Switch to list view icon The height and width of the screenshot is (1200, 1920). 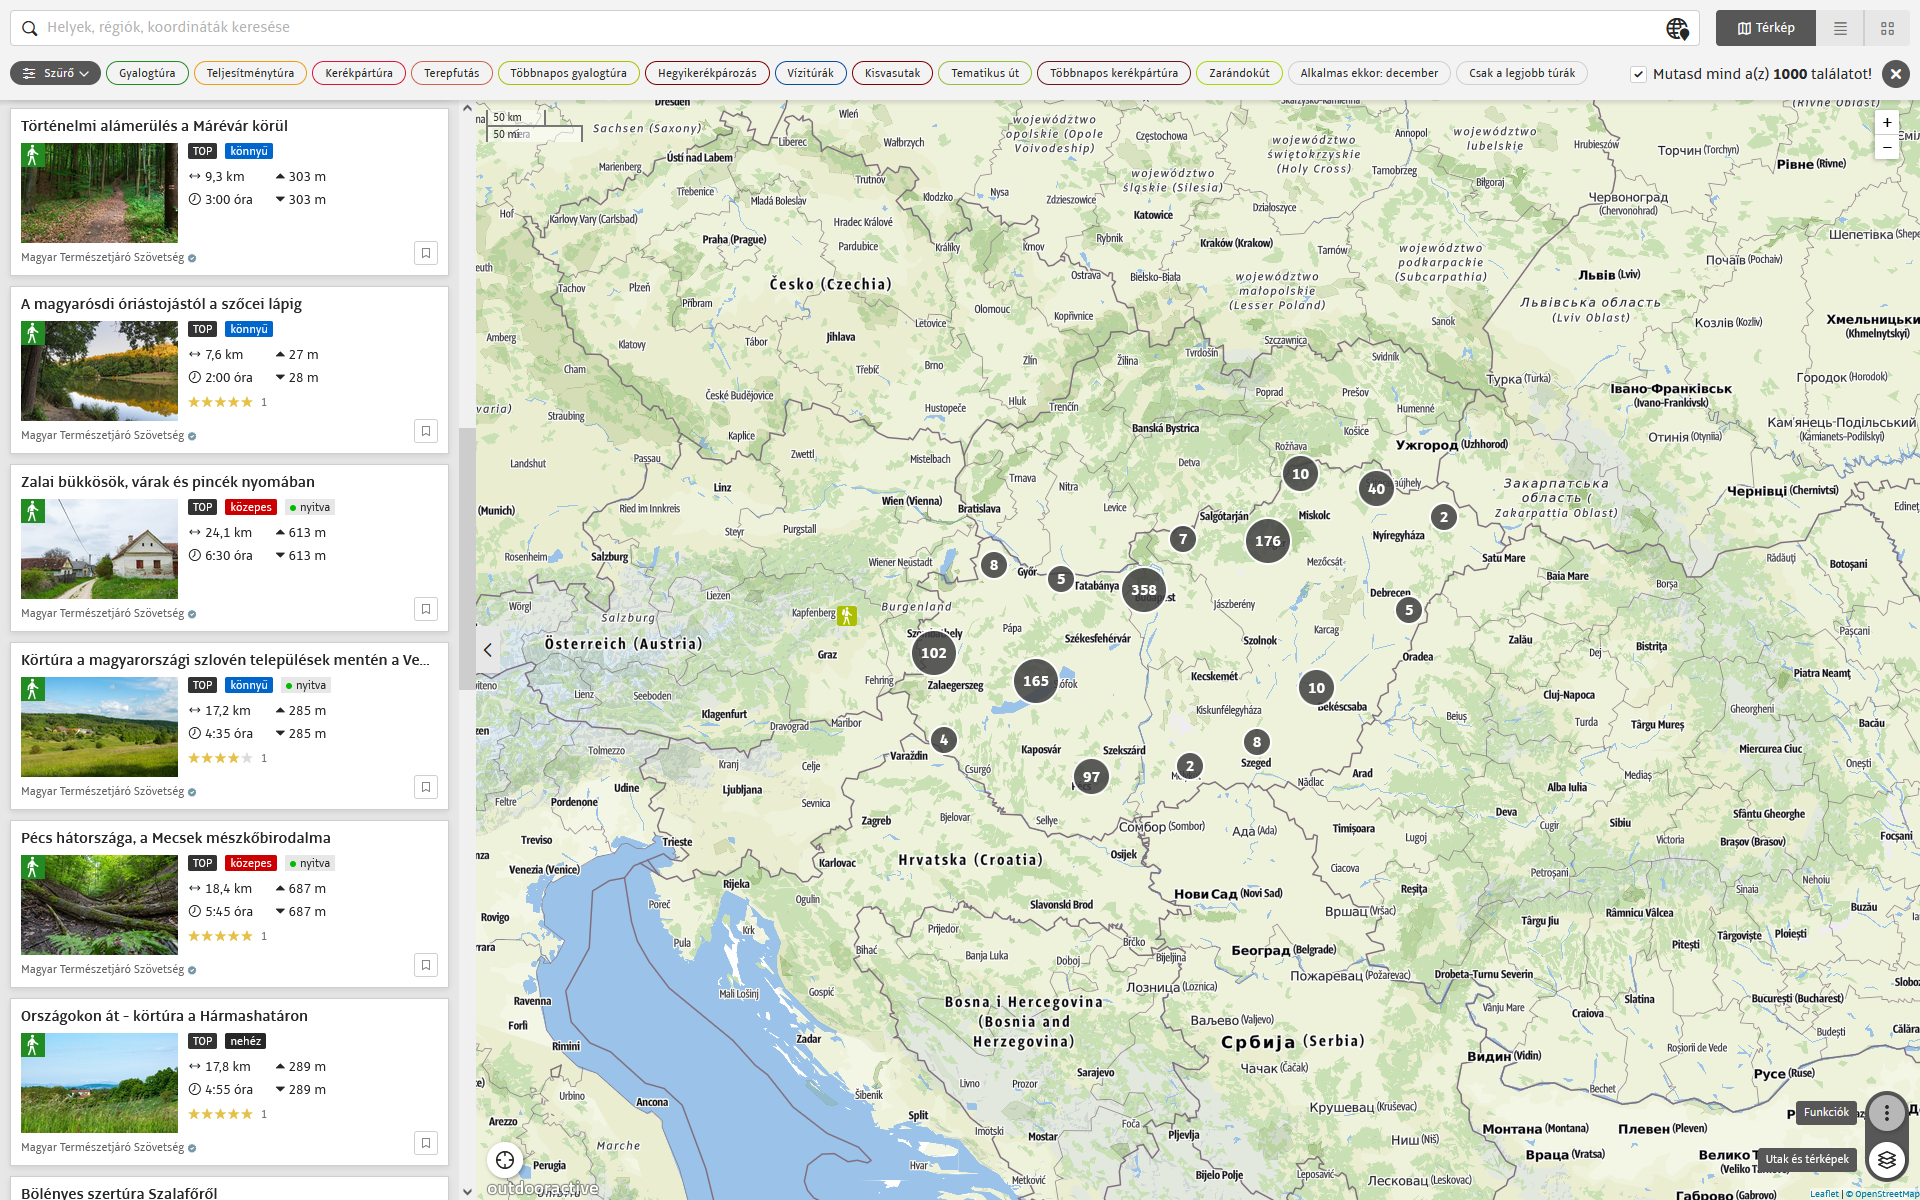(1840, 28)
